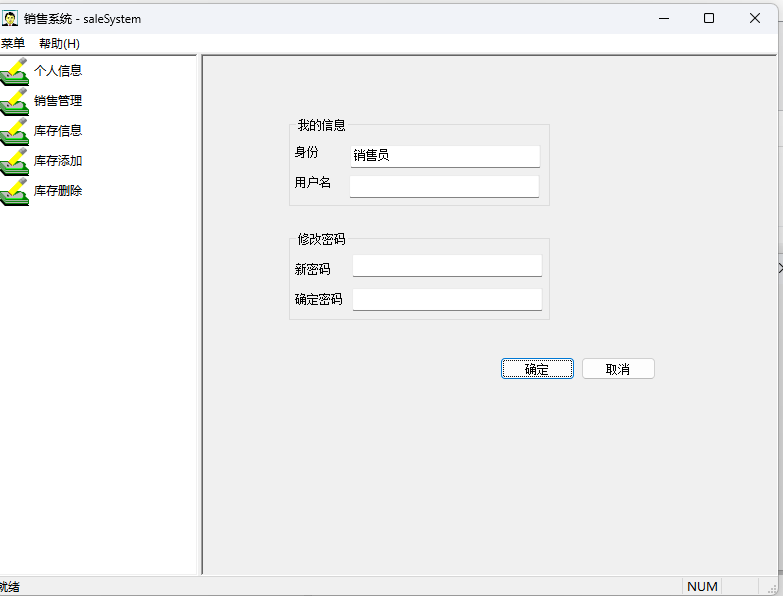Click the 确定密码 label
This screenshot has height=596, width=783.
click(319, 299)
